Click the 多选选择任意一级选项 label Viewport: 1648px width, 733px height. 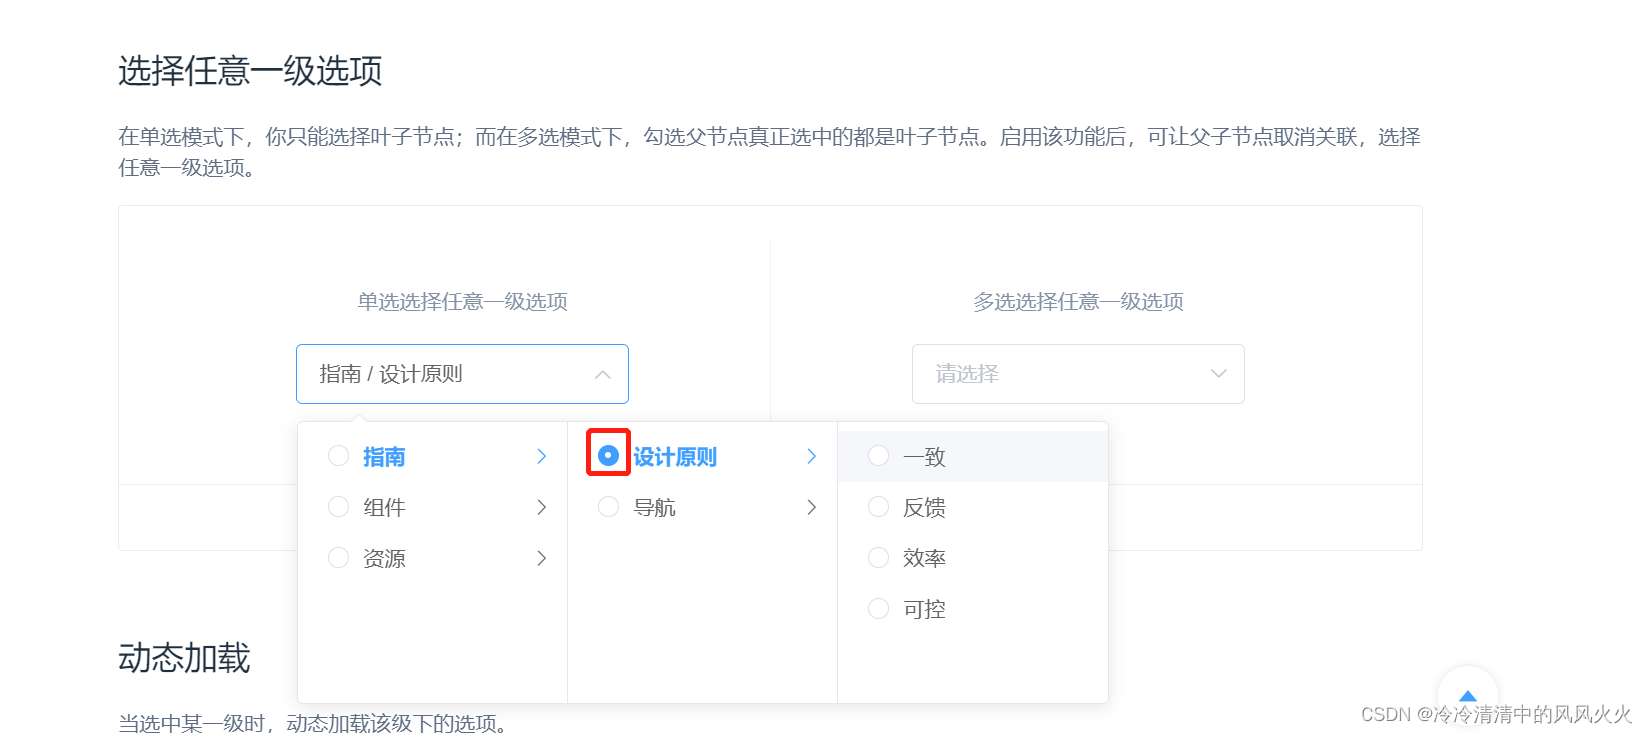(1079, 302)
